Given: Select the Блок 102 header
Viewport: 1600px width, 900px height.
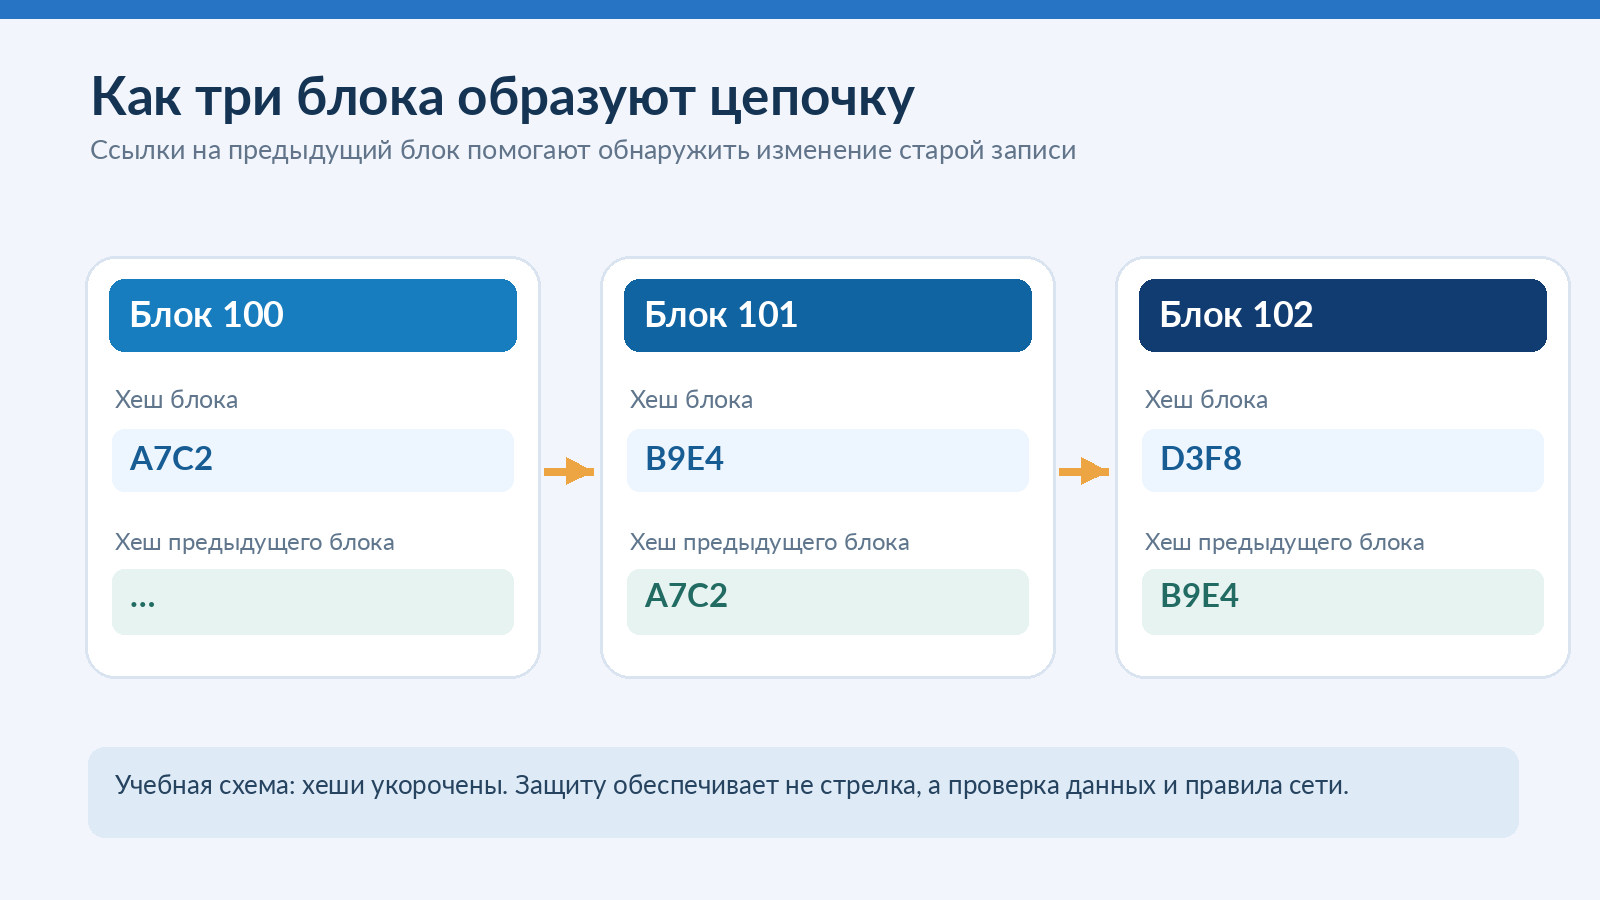Looking at the screenshot, I should [1343, 315].
